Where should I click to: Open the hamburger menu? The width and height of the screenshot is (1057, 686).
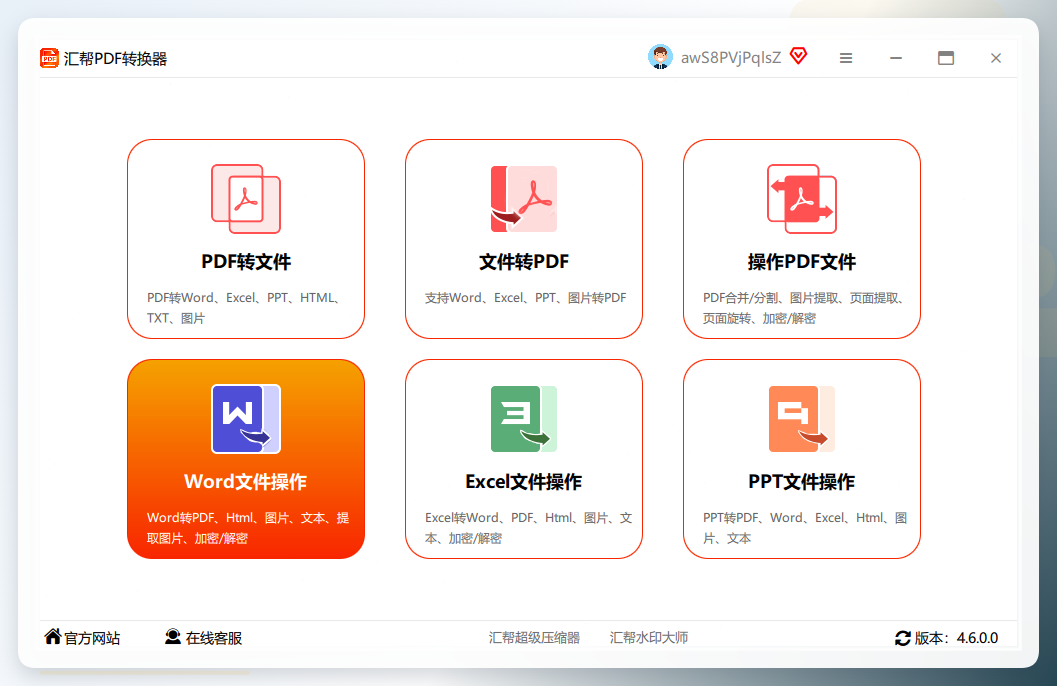(x=846, y=59)
